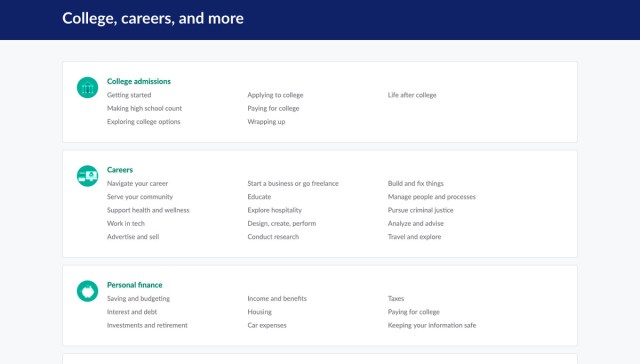Open Pursue criminal justice link

pos(420,210)
